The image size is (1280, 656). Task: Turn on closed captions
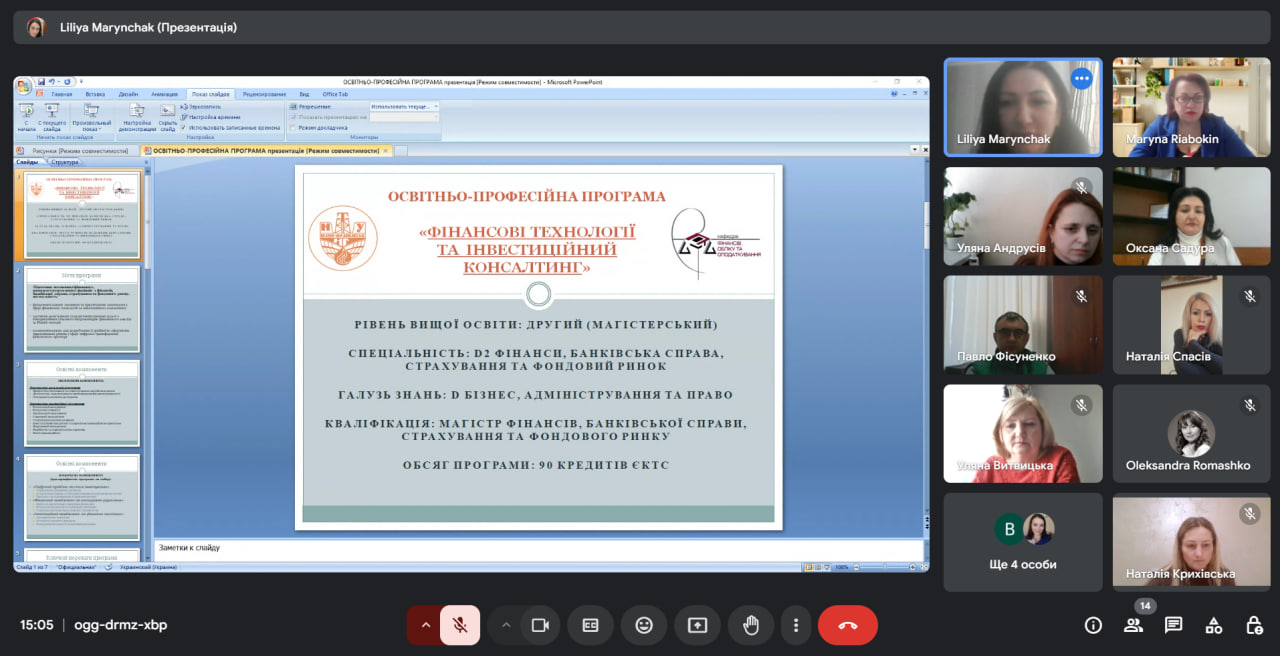pyautogui.click(x=590, y=625)
